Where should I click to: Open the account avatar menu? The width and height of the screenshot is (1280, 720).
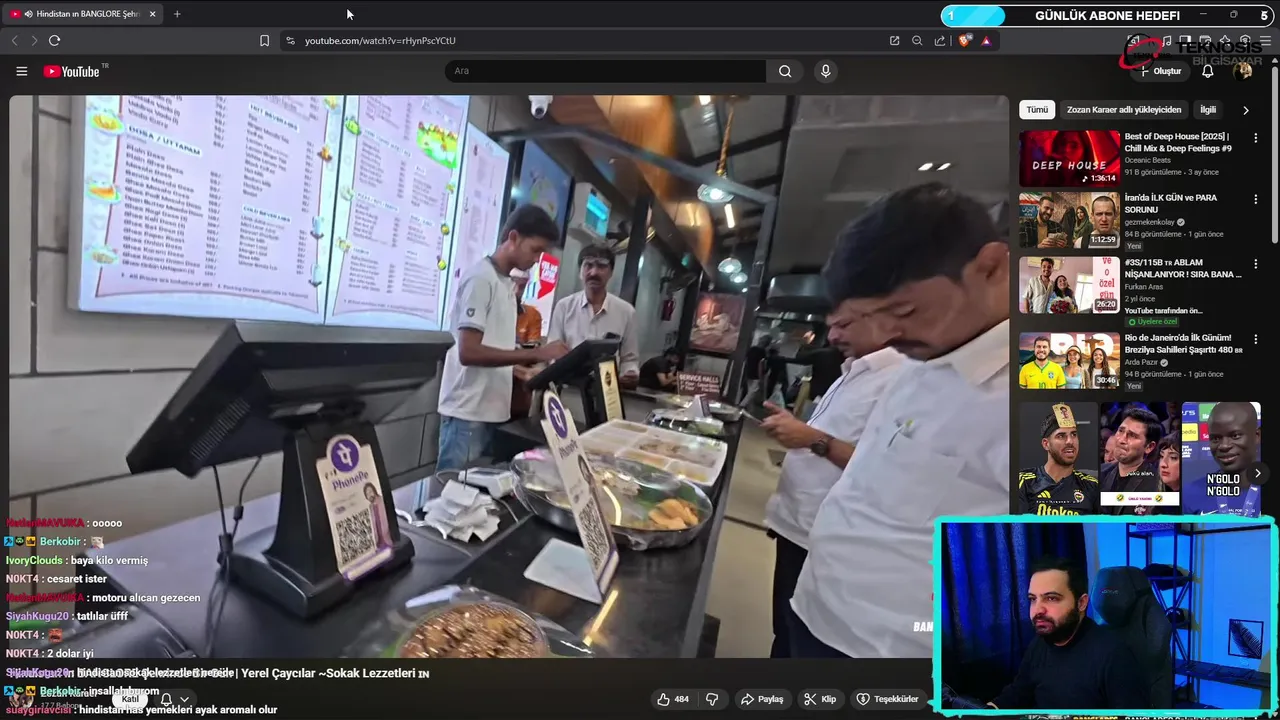pos(1243,71)
